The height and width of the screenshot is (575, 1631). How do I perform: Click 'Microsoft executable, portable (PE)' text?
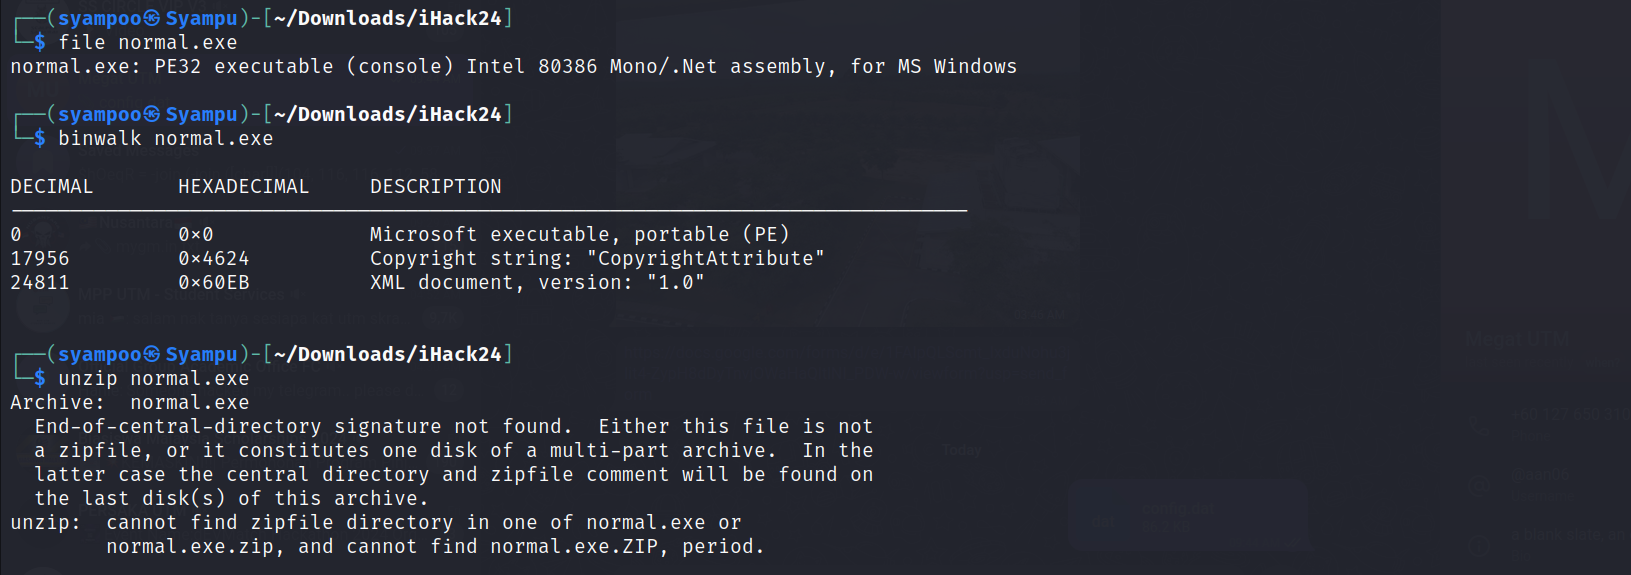[580, 234]
